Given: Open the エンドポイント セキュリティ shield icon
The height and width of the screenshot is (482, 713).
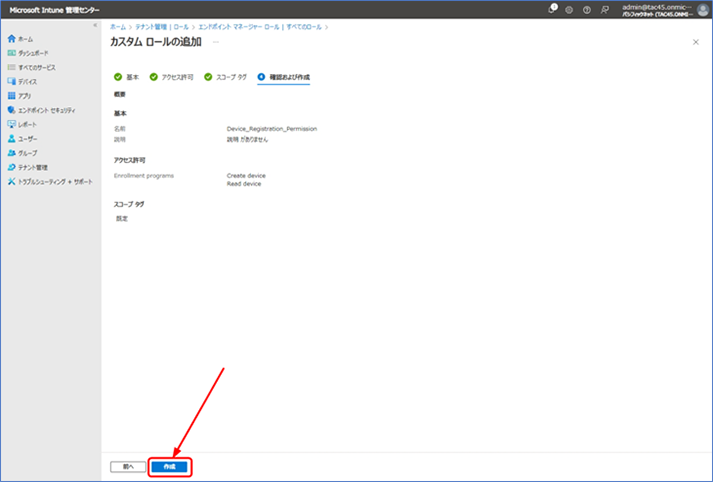Looking at the screenshot, I should tap(12, 110).
